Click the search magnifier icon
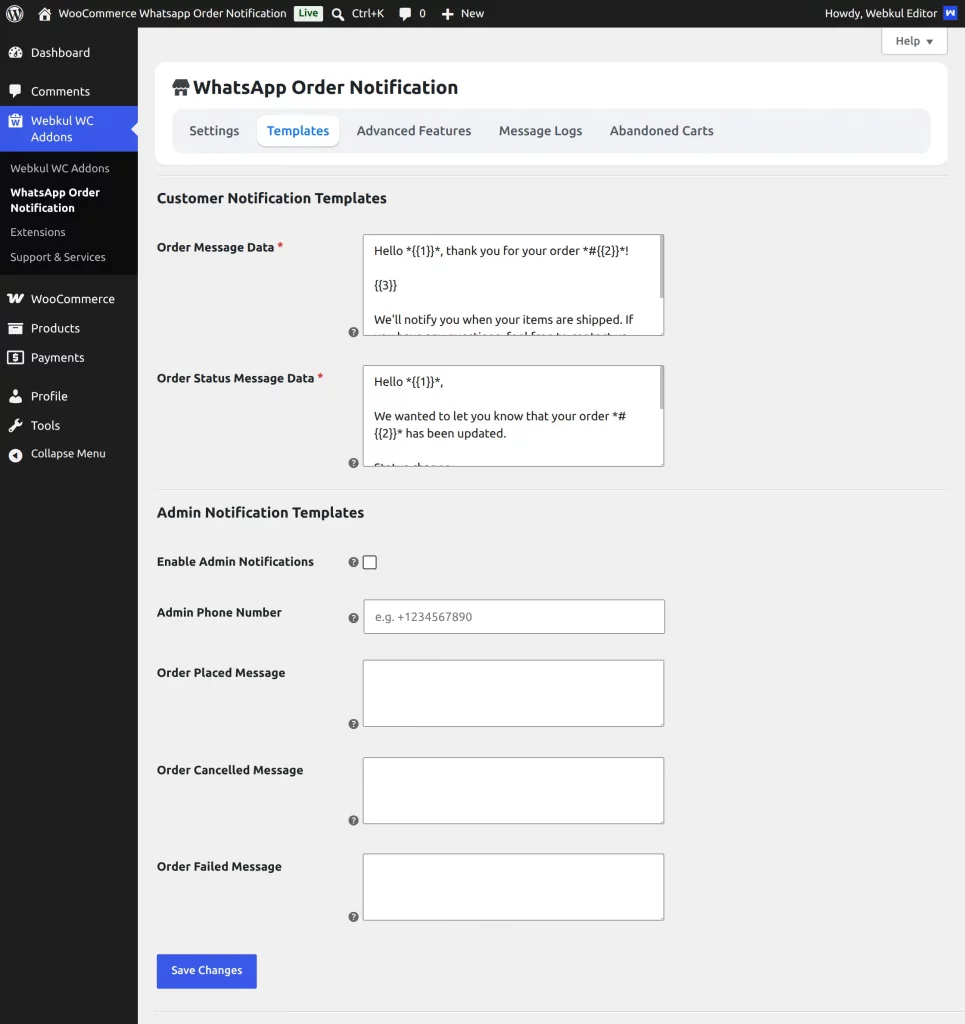This screenshot has width=965, height=1024. (338, 14)
